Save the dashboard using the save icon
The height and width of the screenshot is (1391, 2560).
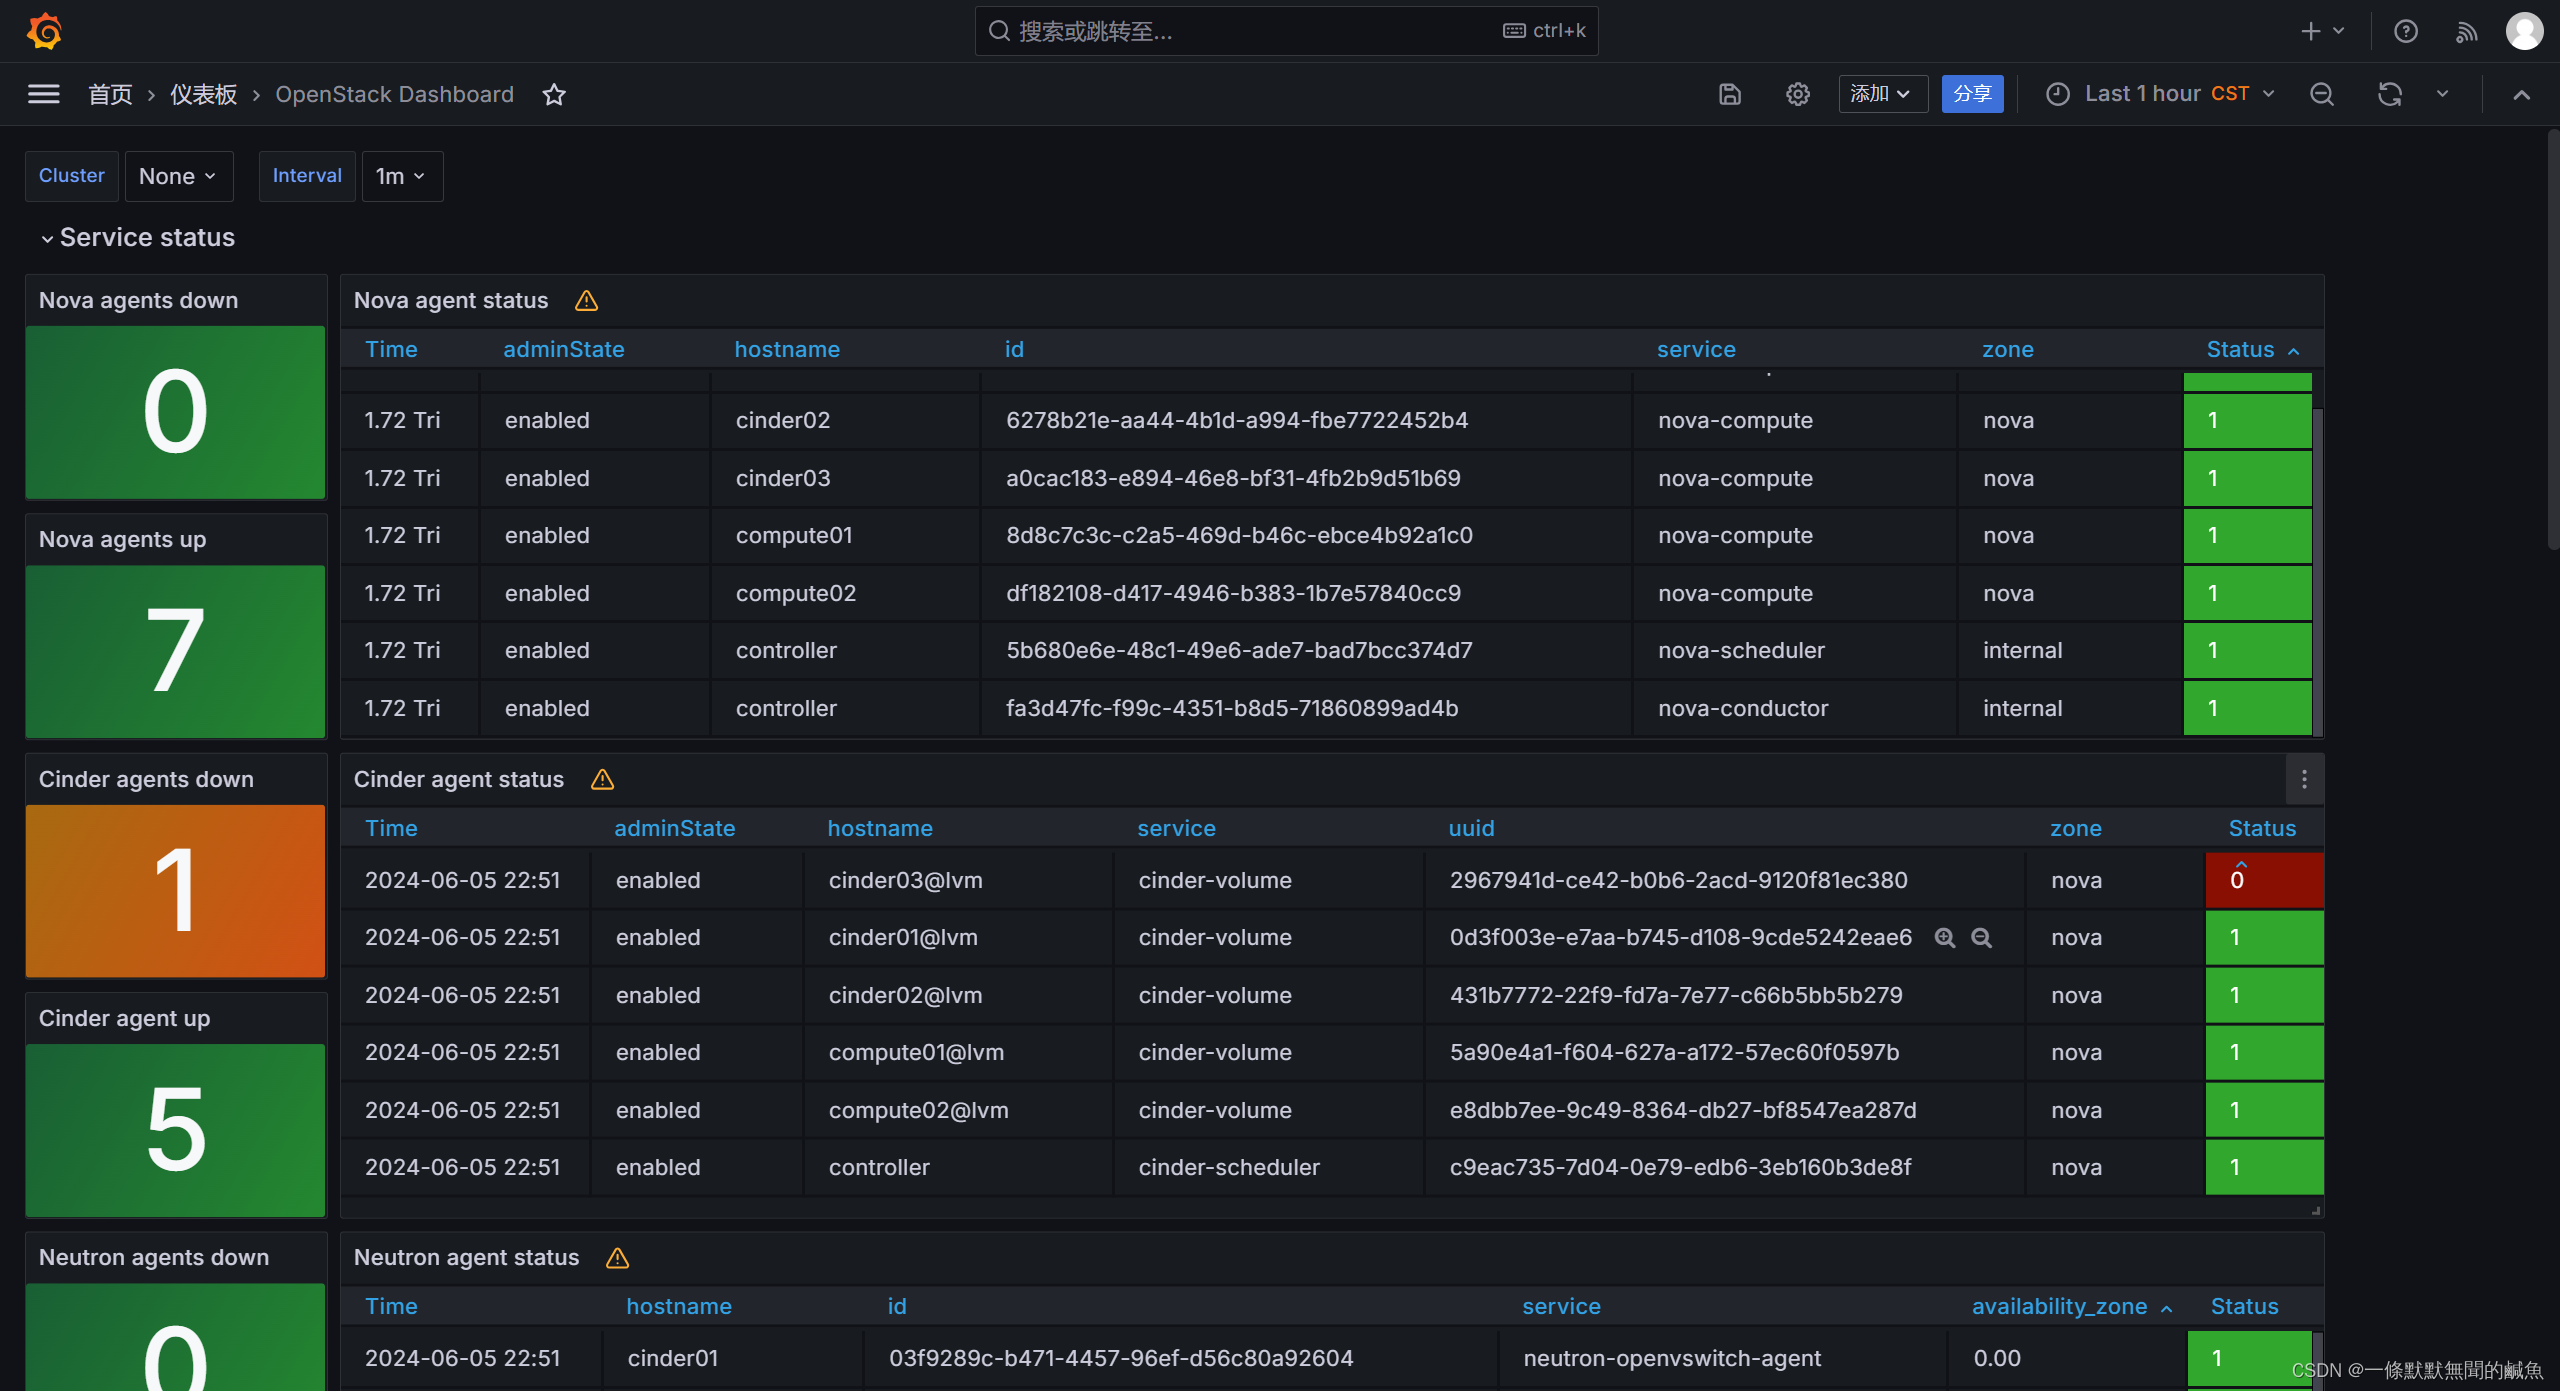[1729, 94]
